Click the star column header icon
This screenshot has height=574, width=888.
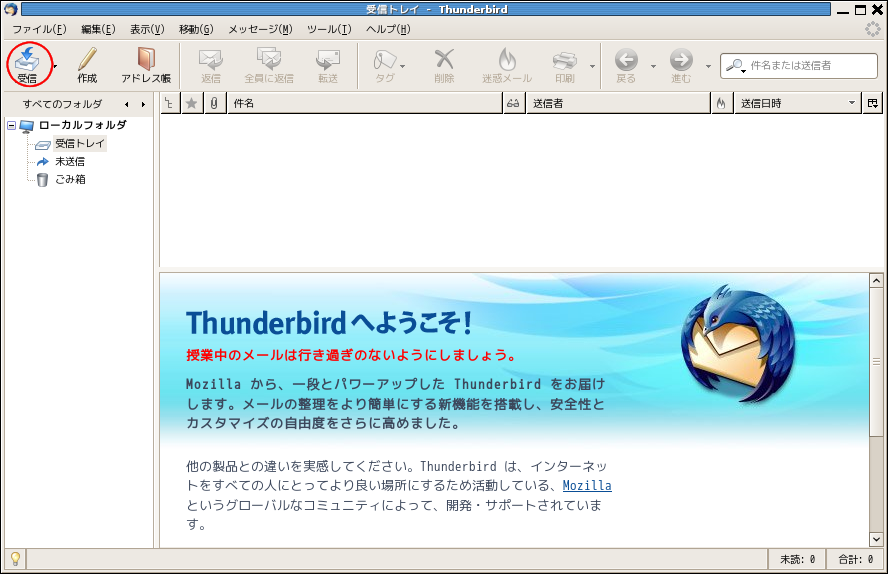(192, 103)
